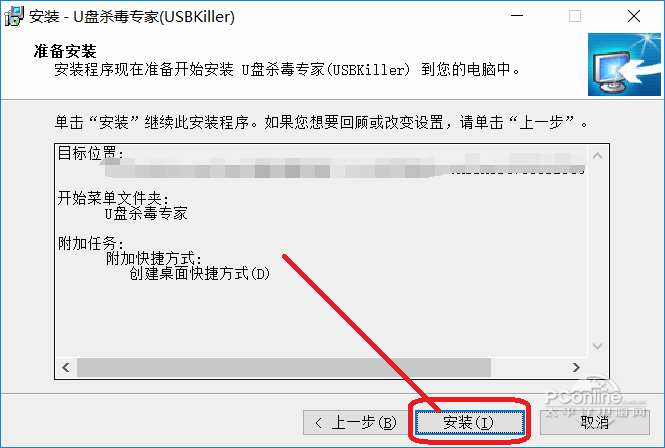Click the scroll-down arrow in the summary box
Screen dimensions: 665x448
(598, 346)
